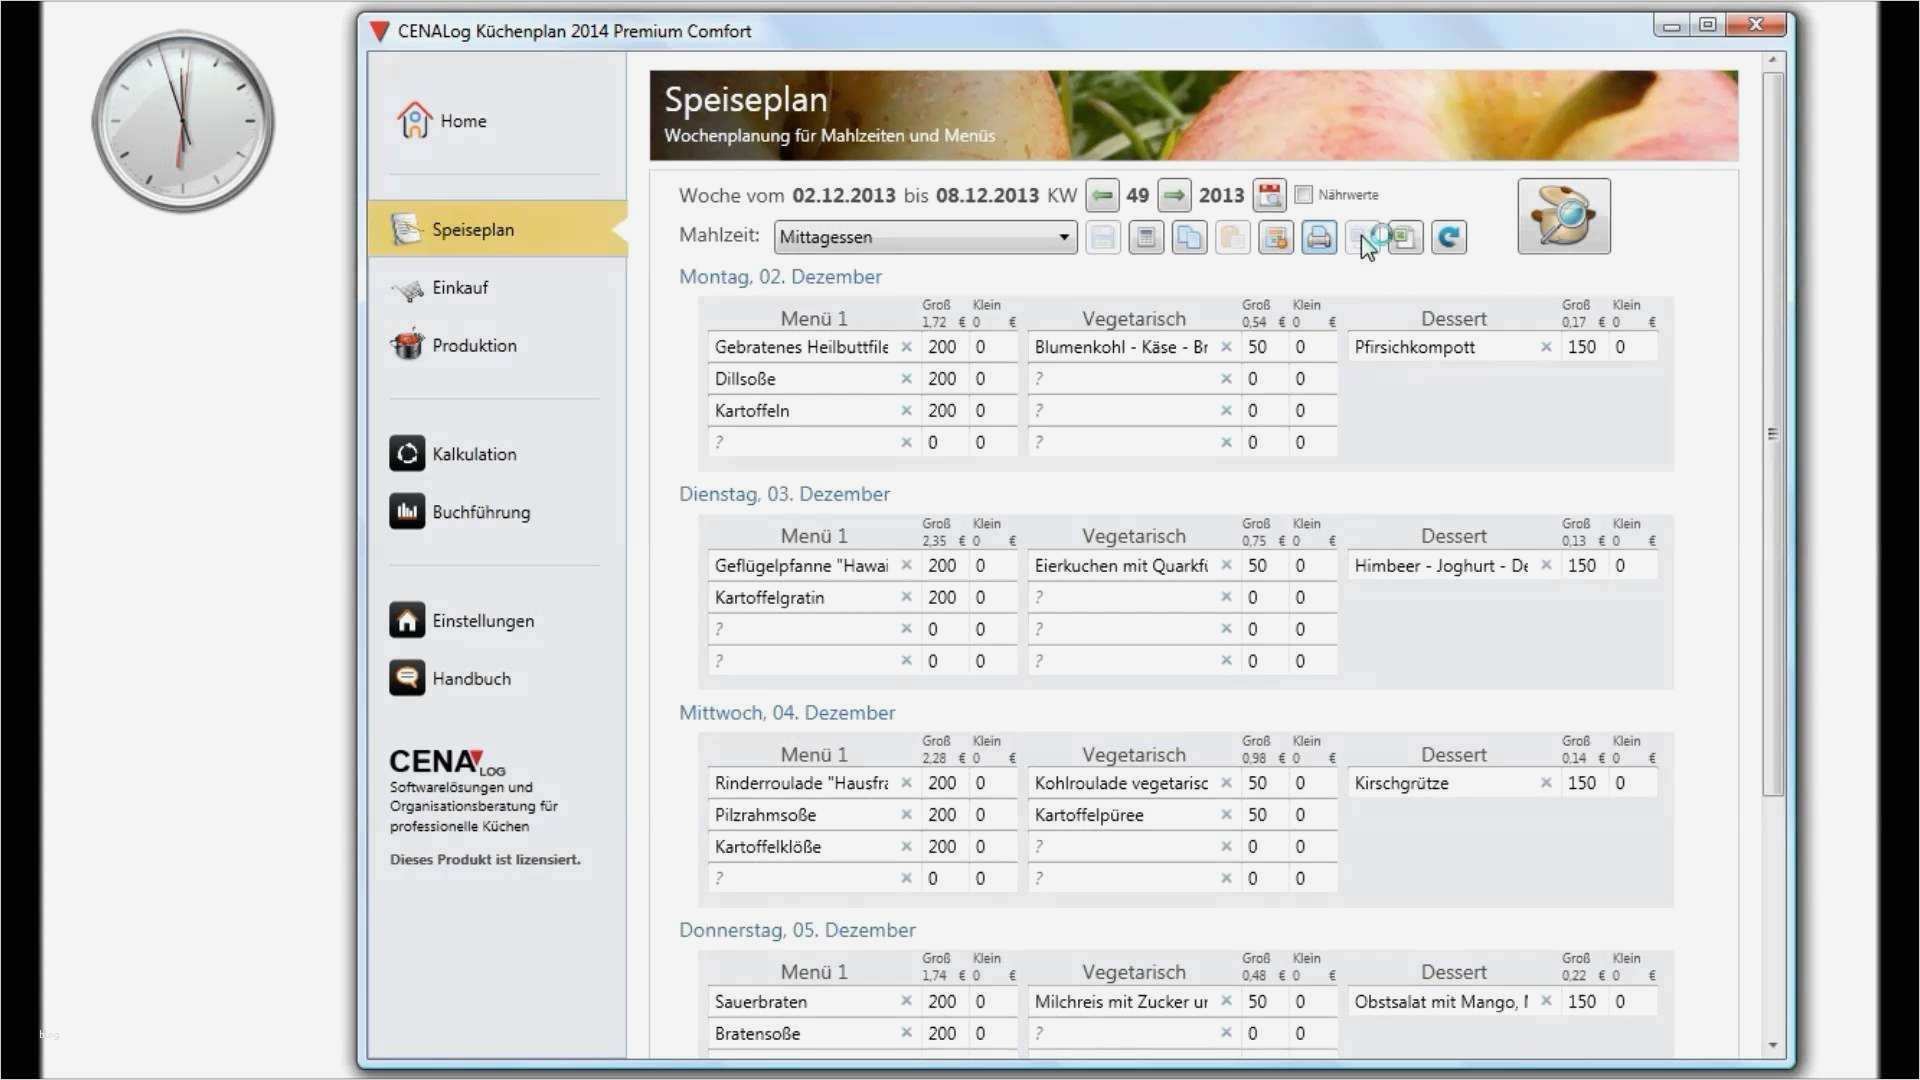
Task: Print the Speiseplan
Action: [1318, 237]
